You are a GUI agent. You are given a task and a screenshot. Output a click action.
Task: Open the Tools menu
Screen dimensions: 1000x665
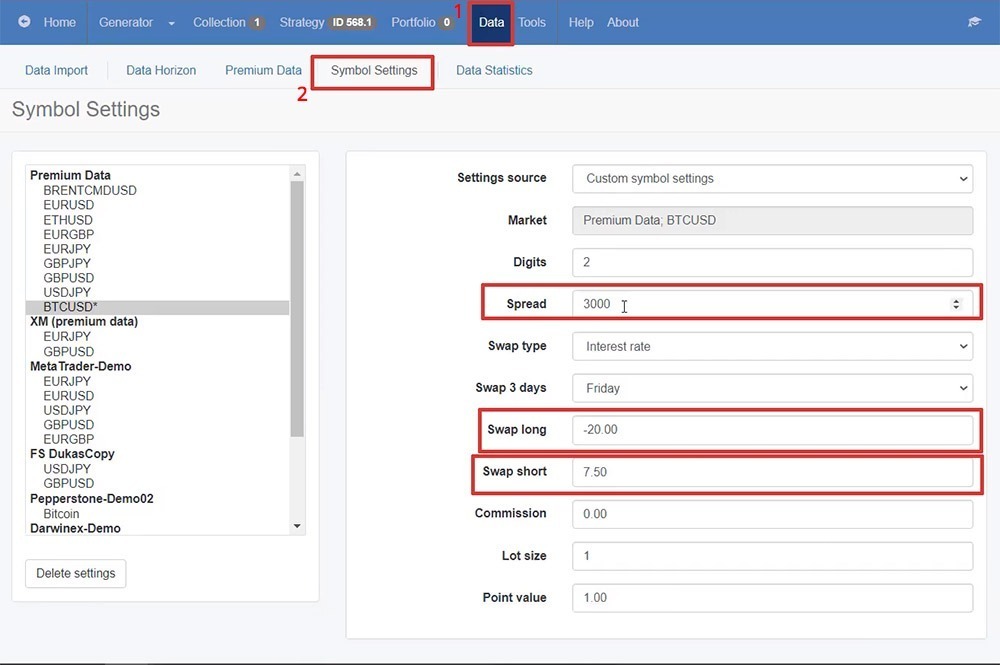point(532,22)
